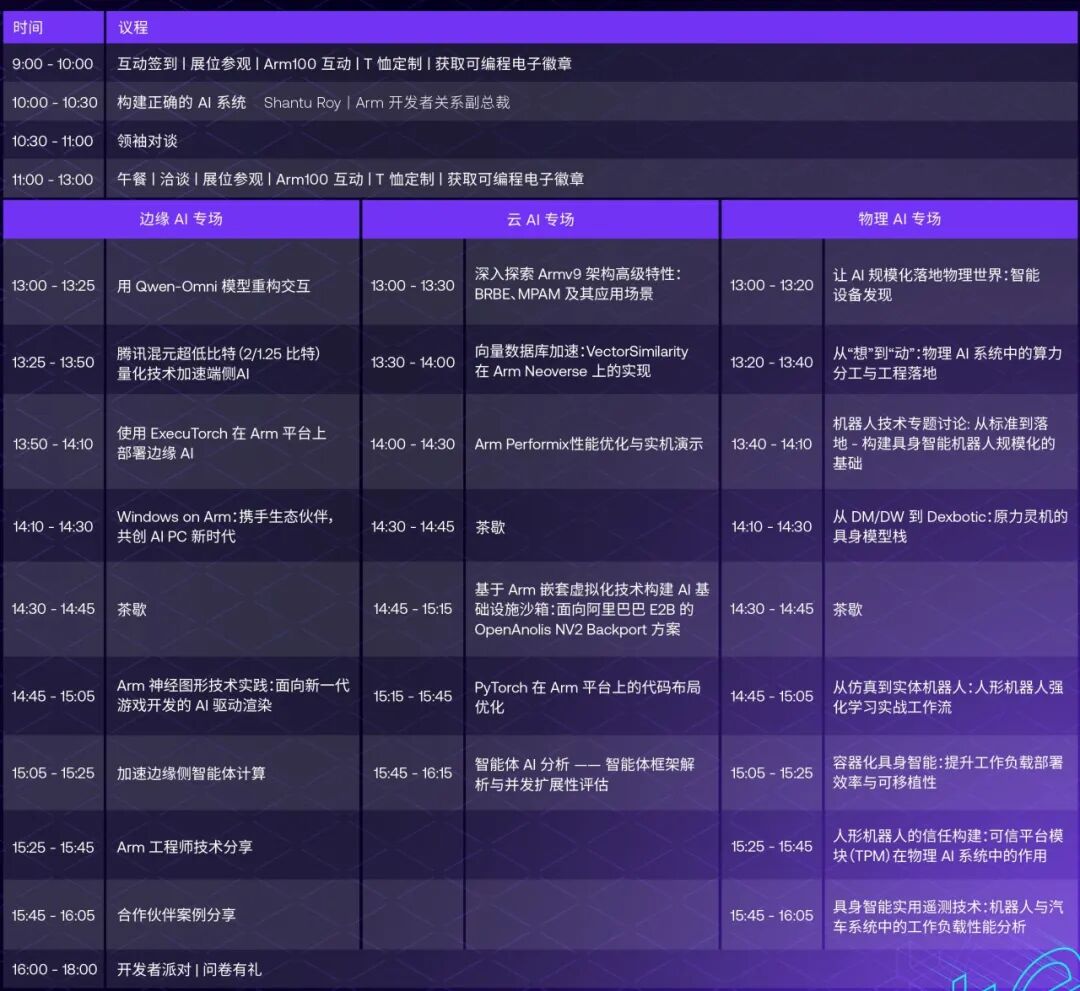Click 深入探索 Armv9 架构高级特性 session
Image resolution: width=1080 pixels, height=991 pixels.
click(x=577, y=284)
